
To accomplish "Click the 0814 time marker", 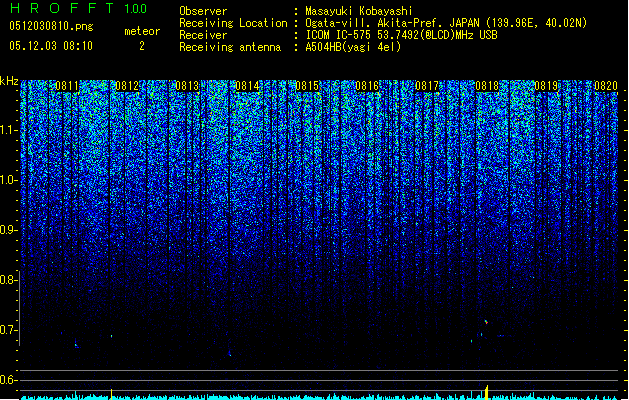I will pyautogui.click(x=247, y=86).
